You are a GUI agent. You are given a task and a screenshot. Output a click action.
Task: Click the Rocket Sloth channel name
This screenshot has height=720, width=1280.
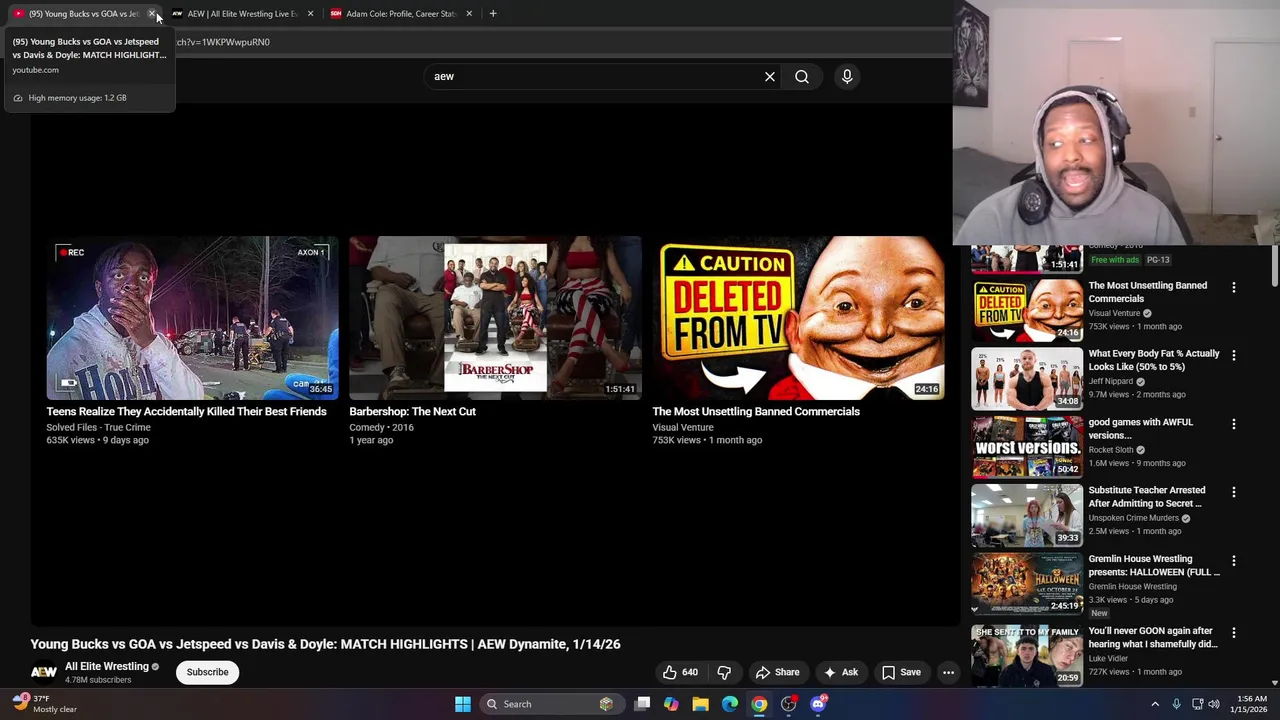click(1111, 450)
